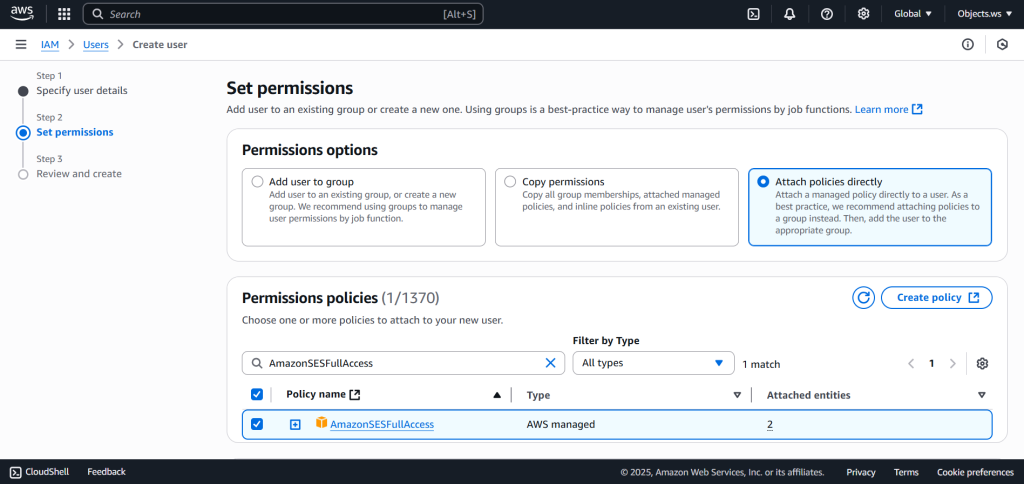
Task: Launch CloudShell from top bar icon
Action: click(x=753, y=14)
